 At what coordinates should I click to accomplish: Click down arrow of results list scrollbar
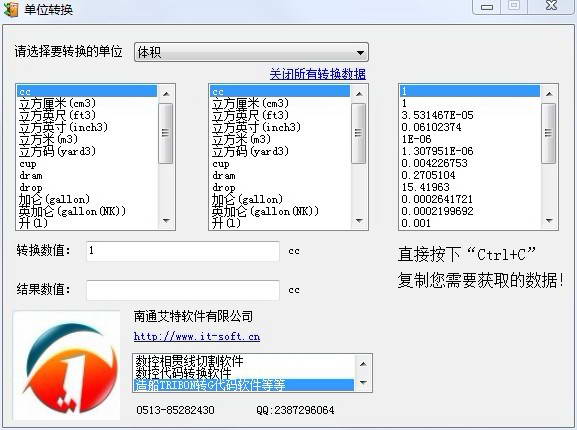click(x=549, y=220)
